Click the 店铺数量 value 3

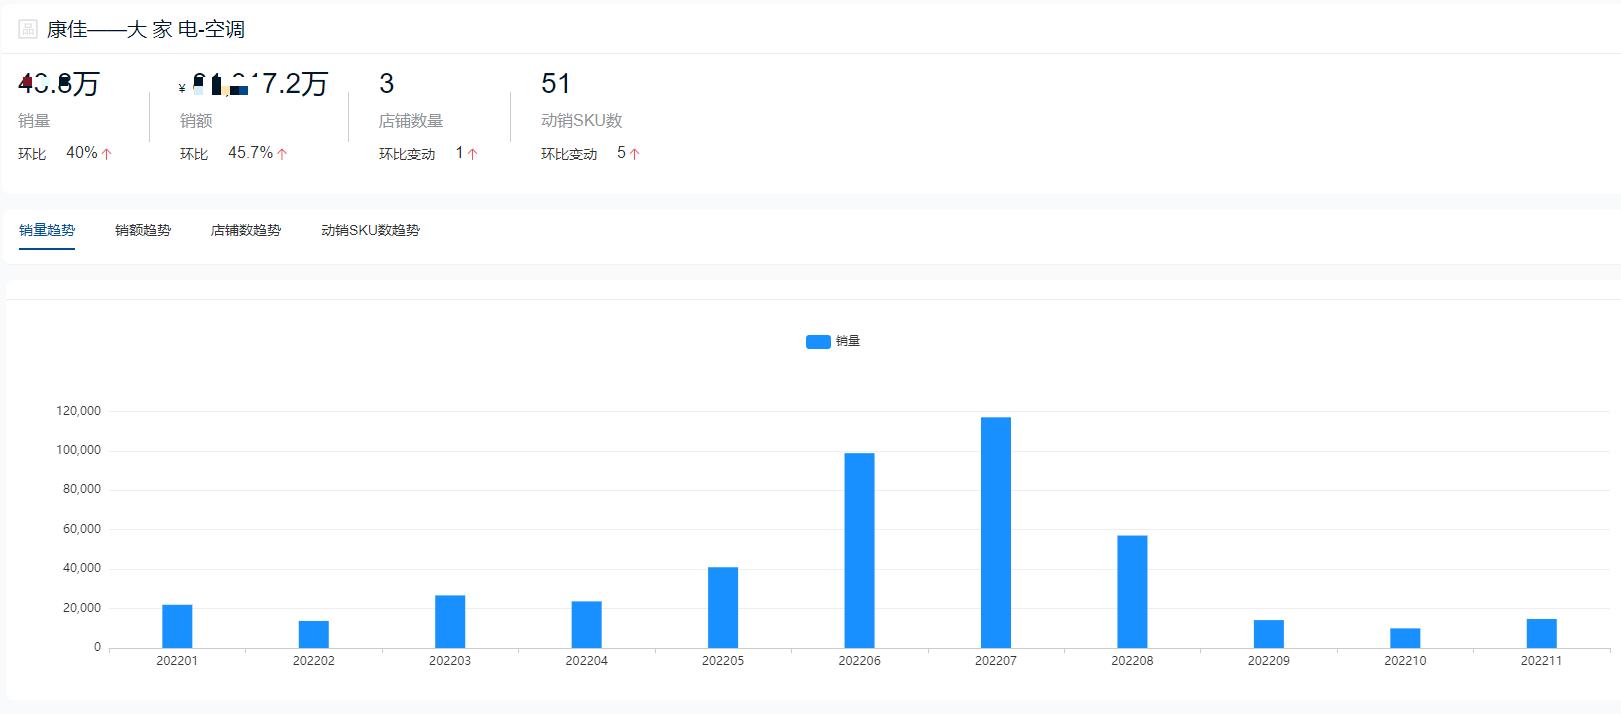pyautogui.click(x=387, y=83)
